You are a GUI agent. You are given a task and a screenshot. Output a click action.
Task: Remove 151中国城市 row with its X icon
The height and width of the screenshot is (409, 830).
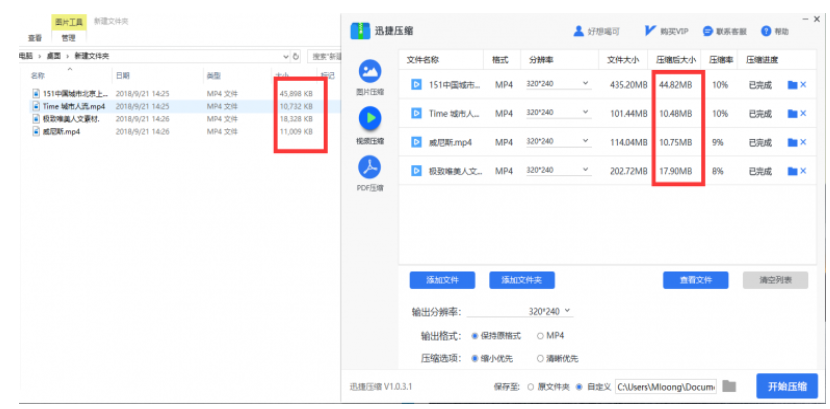803,84
